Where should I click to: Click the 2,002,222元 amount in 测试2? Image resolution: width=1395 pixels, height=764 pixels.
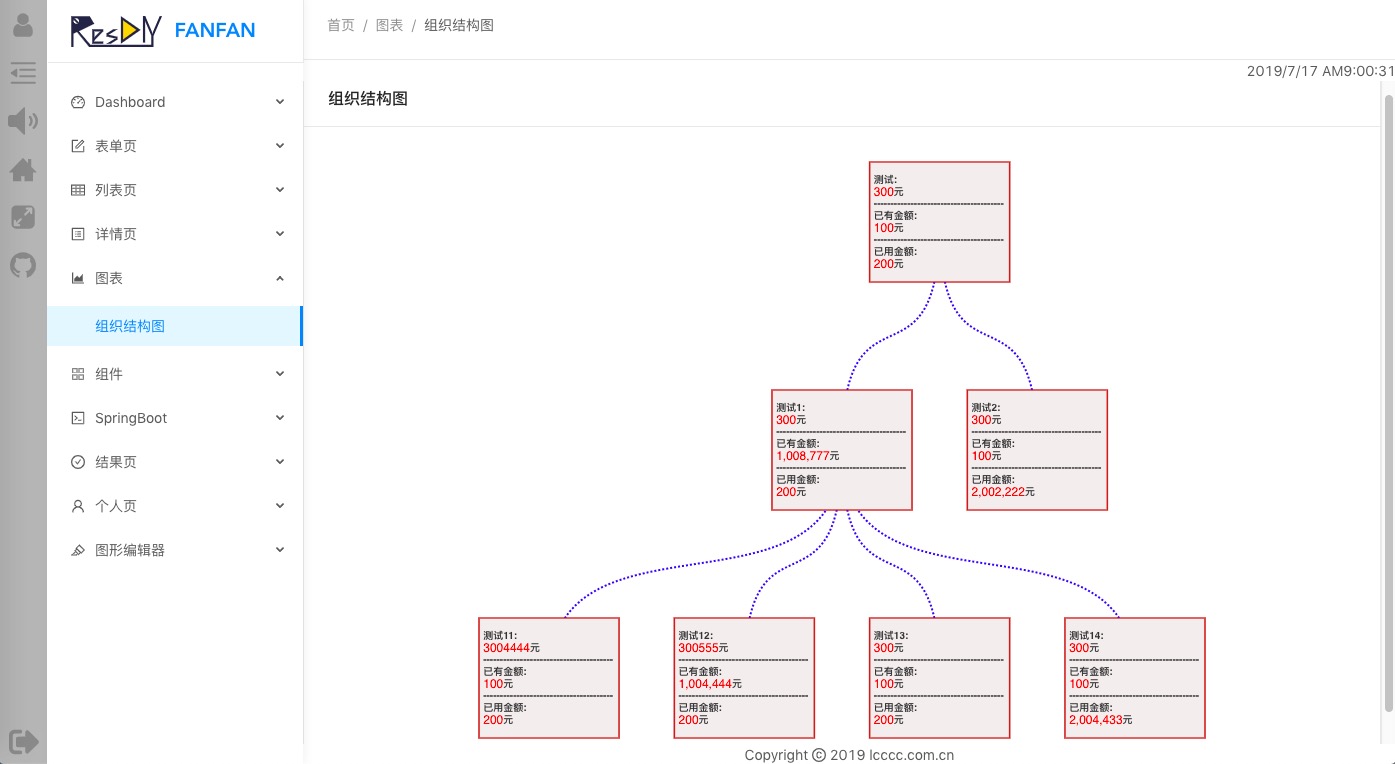[1003, 492]
